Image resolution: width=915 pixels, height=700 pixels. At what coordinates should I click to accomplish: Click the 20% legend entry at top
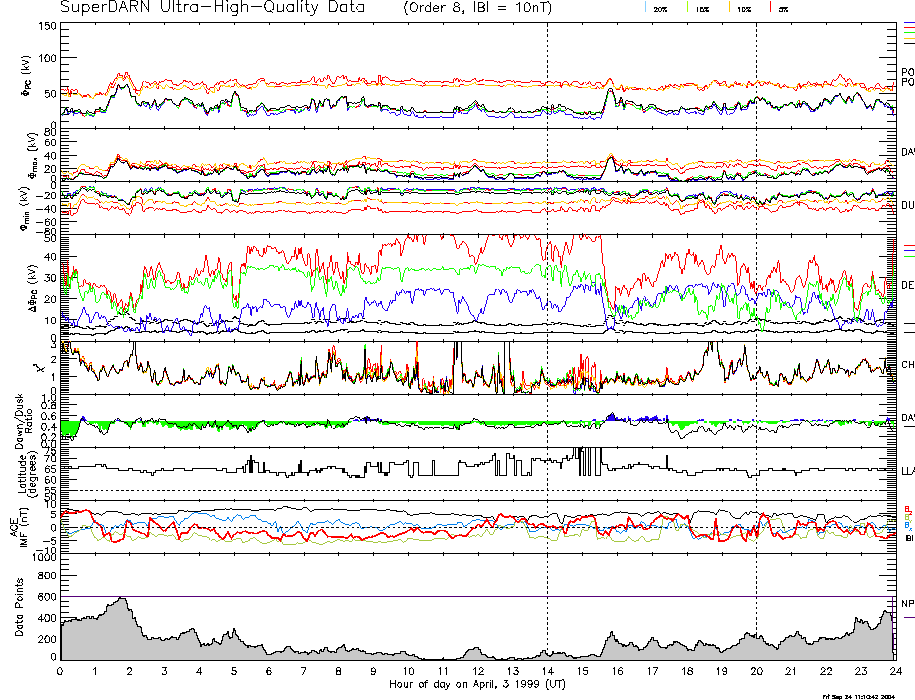click(660, 8)
